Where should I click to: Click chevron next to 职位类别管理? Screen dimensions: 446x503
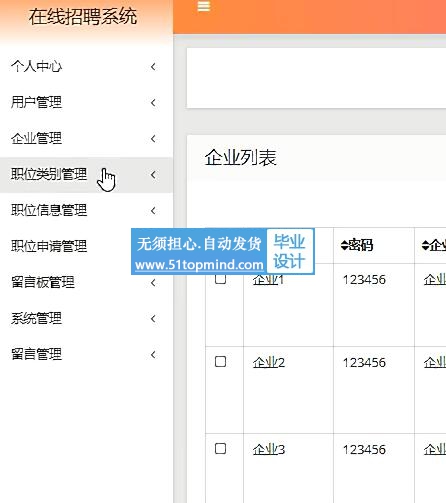pos(153,175)
